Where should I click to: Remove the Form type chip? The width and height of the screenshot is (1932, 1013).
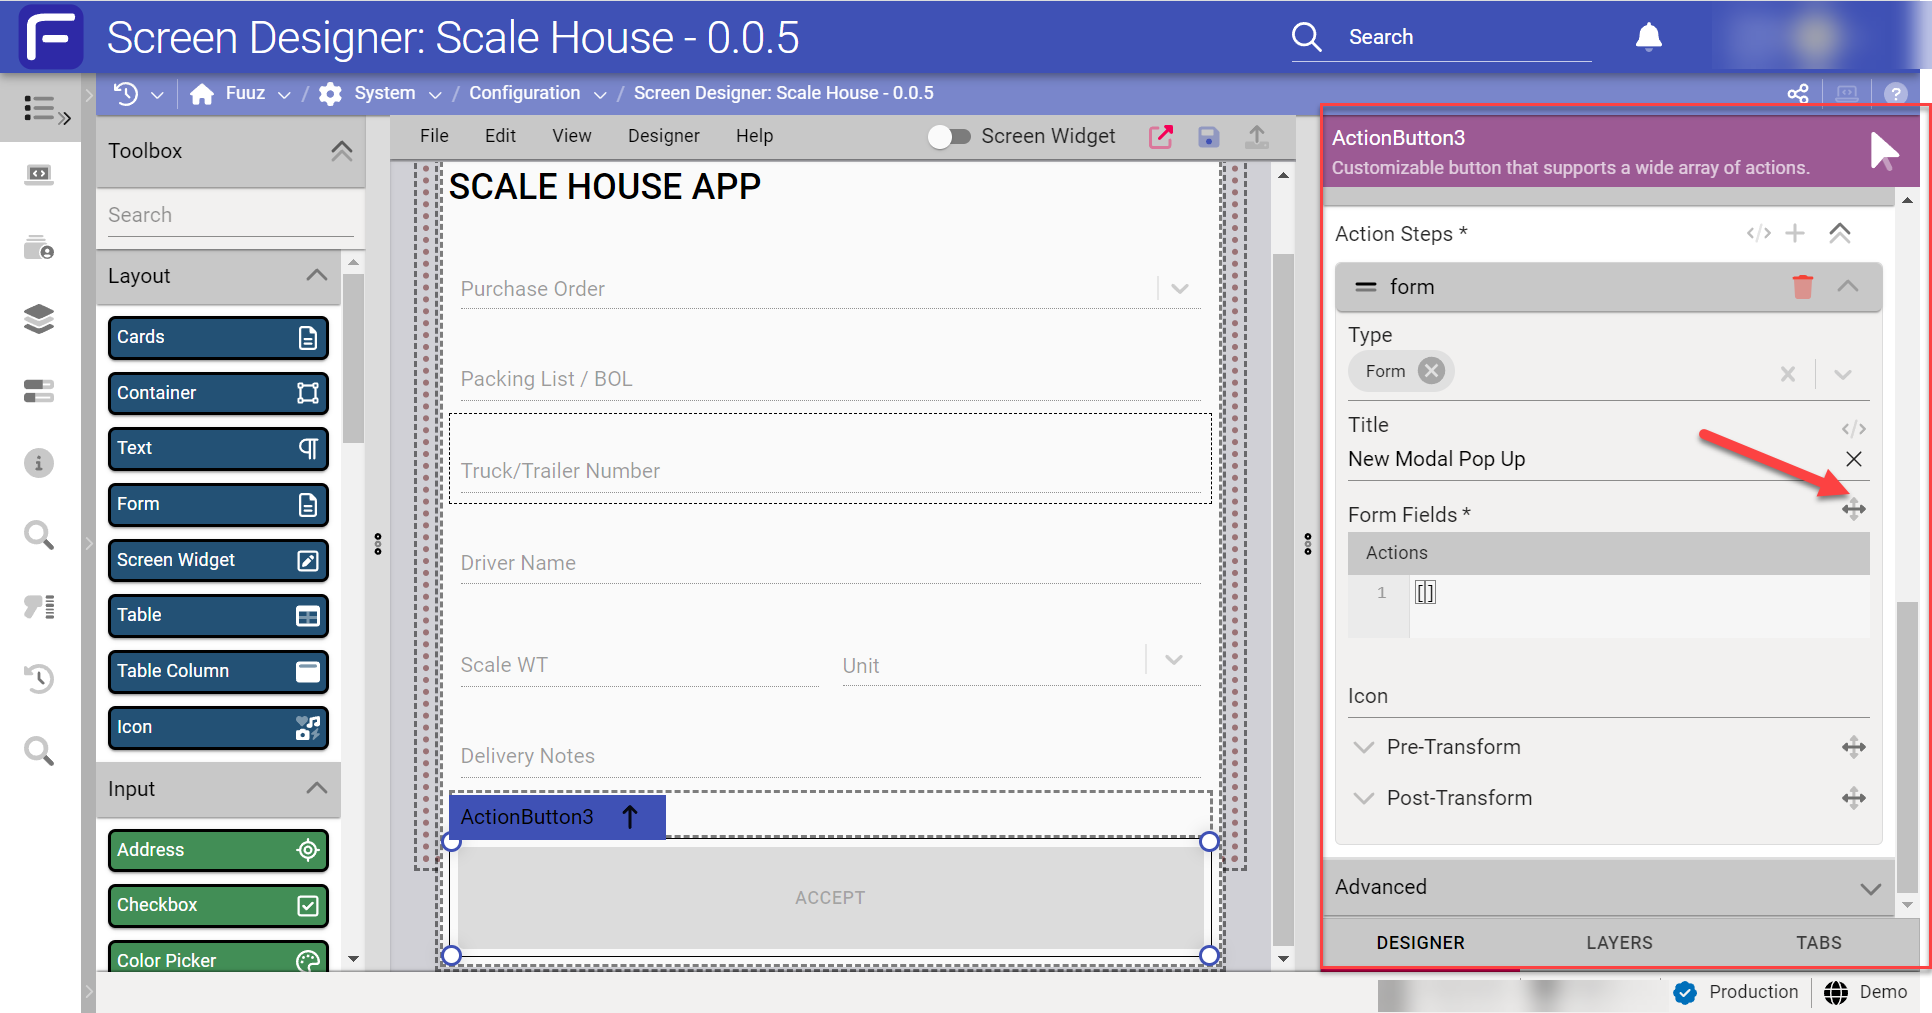click(1431, 371)
